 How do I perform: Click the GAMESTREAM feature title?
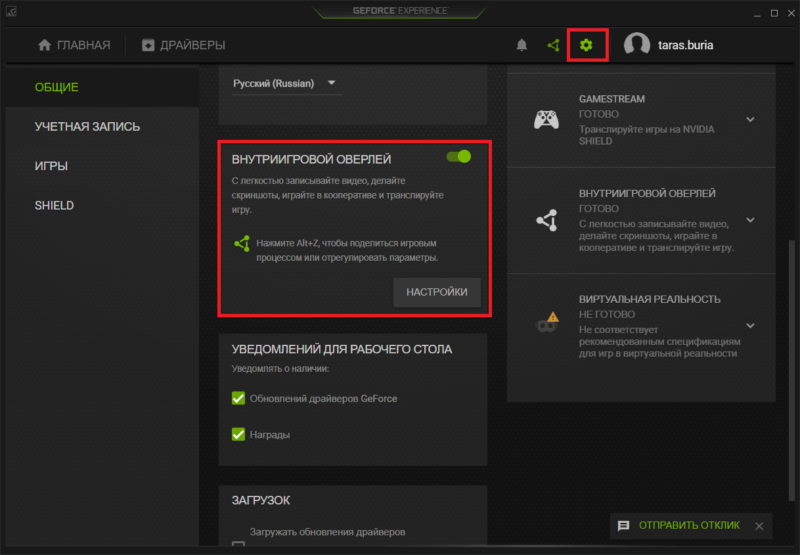[612, 99]
